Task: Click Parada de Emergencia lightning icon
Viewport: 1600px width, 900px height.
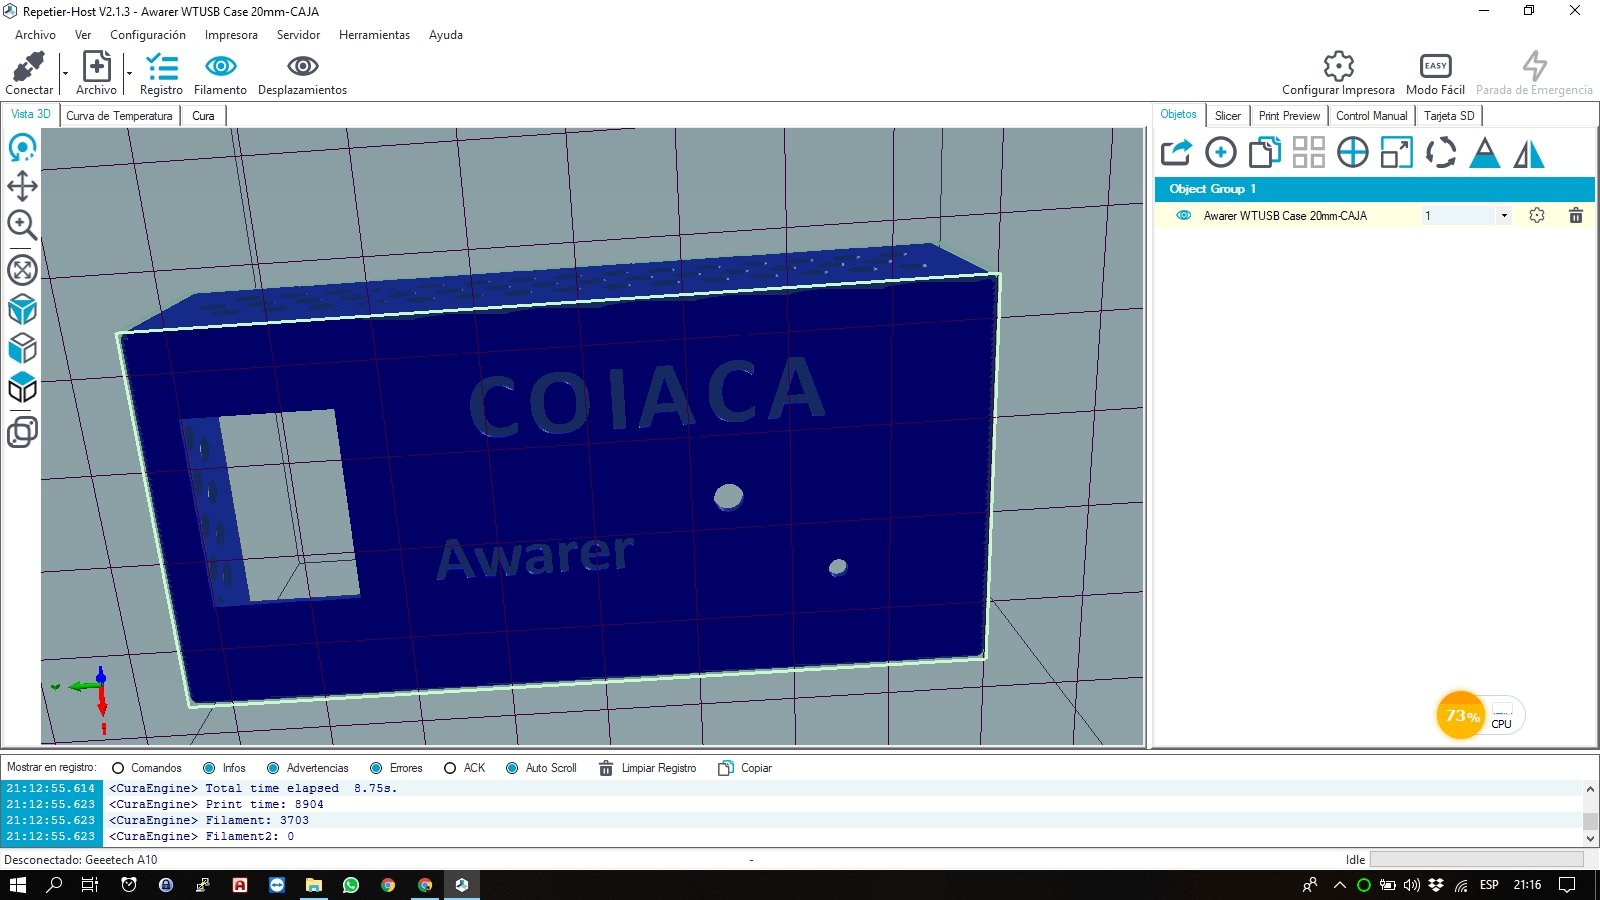Action: coord(1534,66)
